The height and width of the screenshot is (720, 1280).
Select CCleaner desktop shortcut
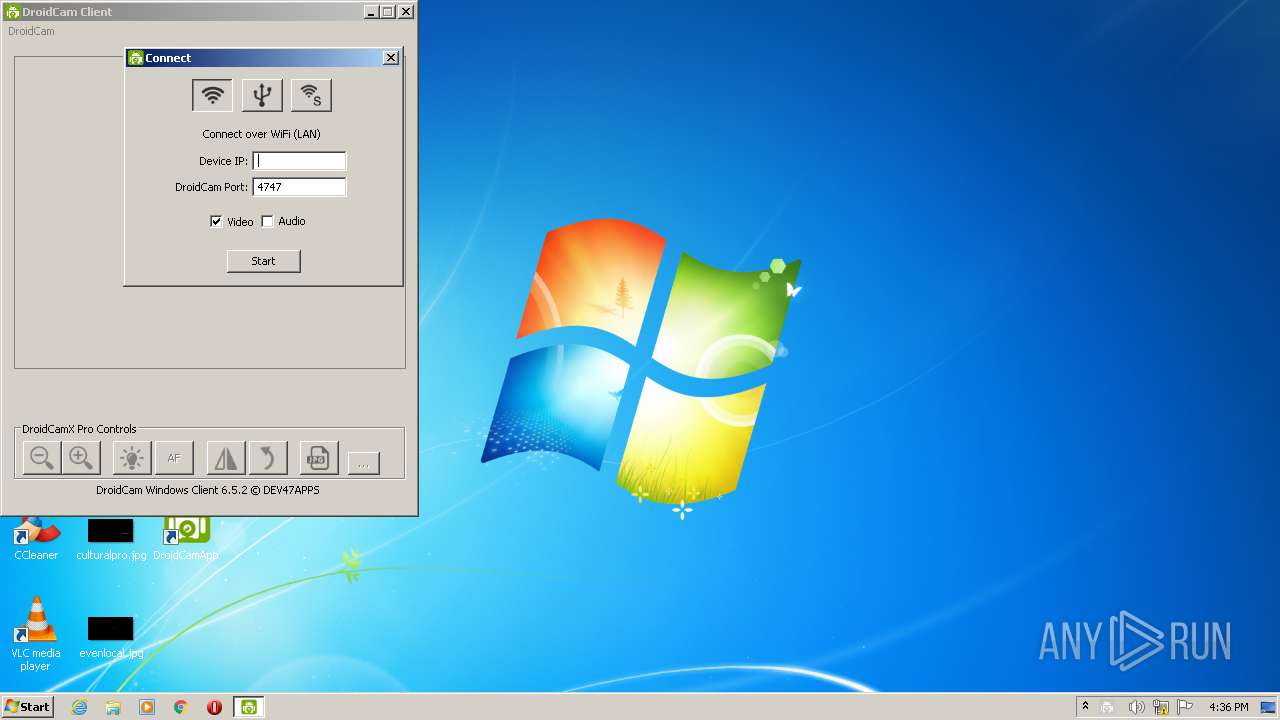click(36, 540)
